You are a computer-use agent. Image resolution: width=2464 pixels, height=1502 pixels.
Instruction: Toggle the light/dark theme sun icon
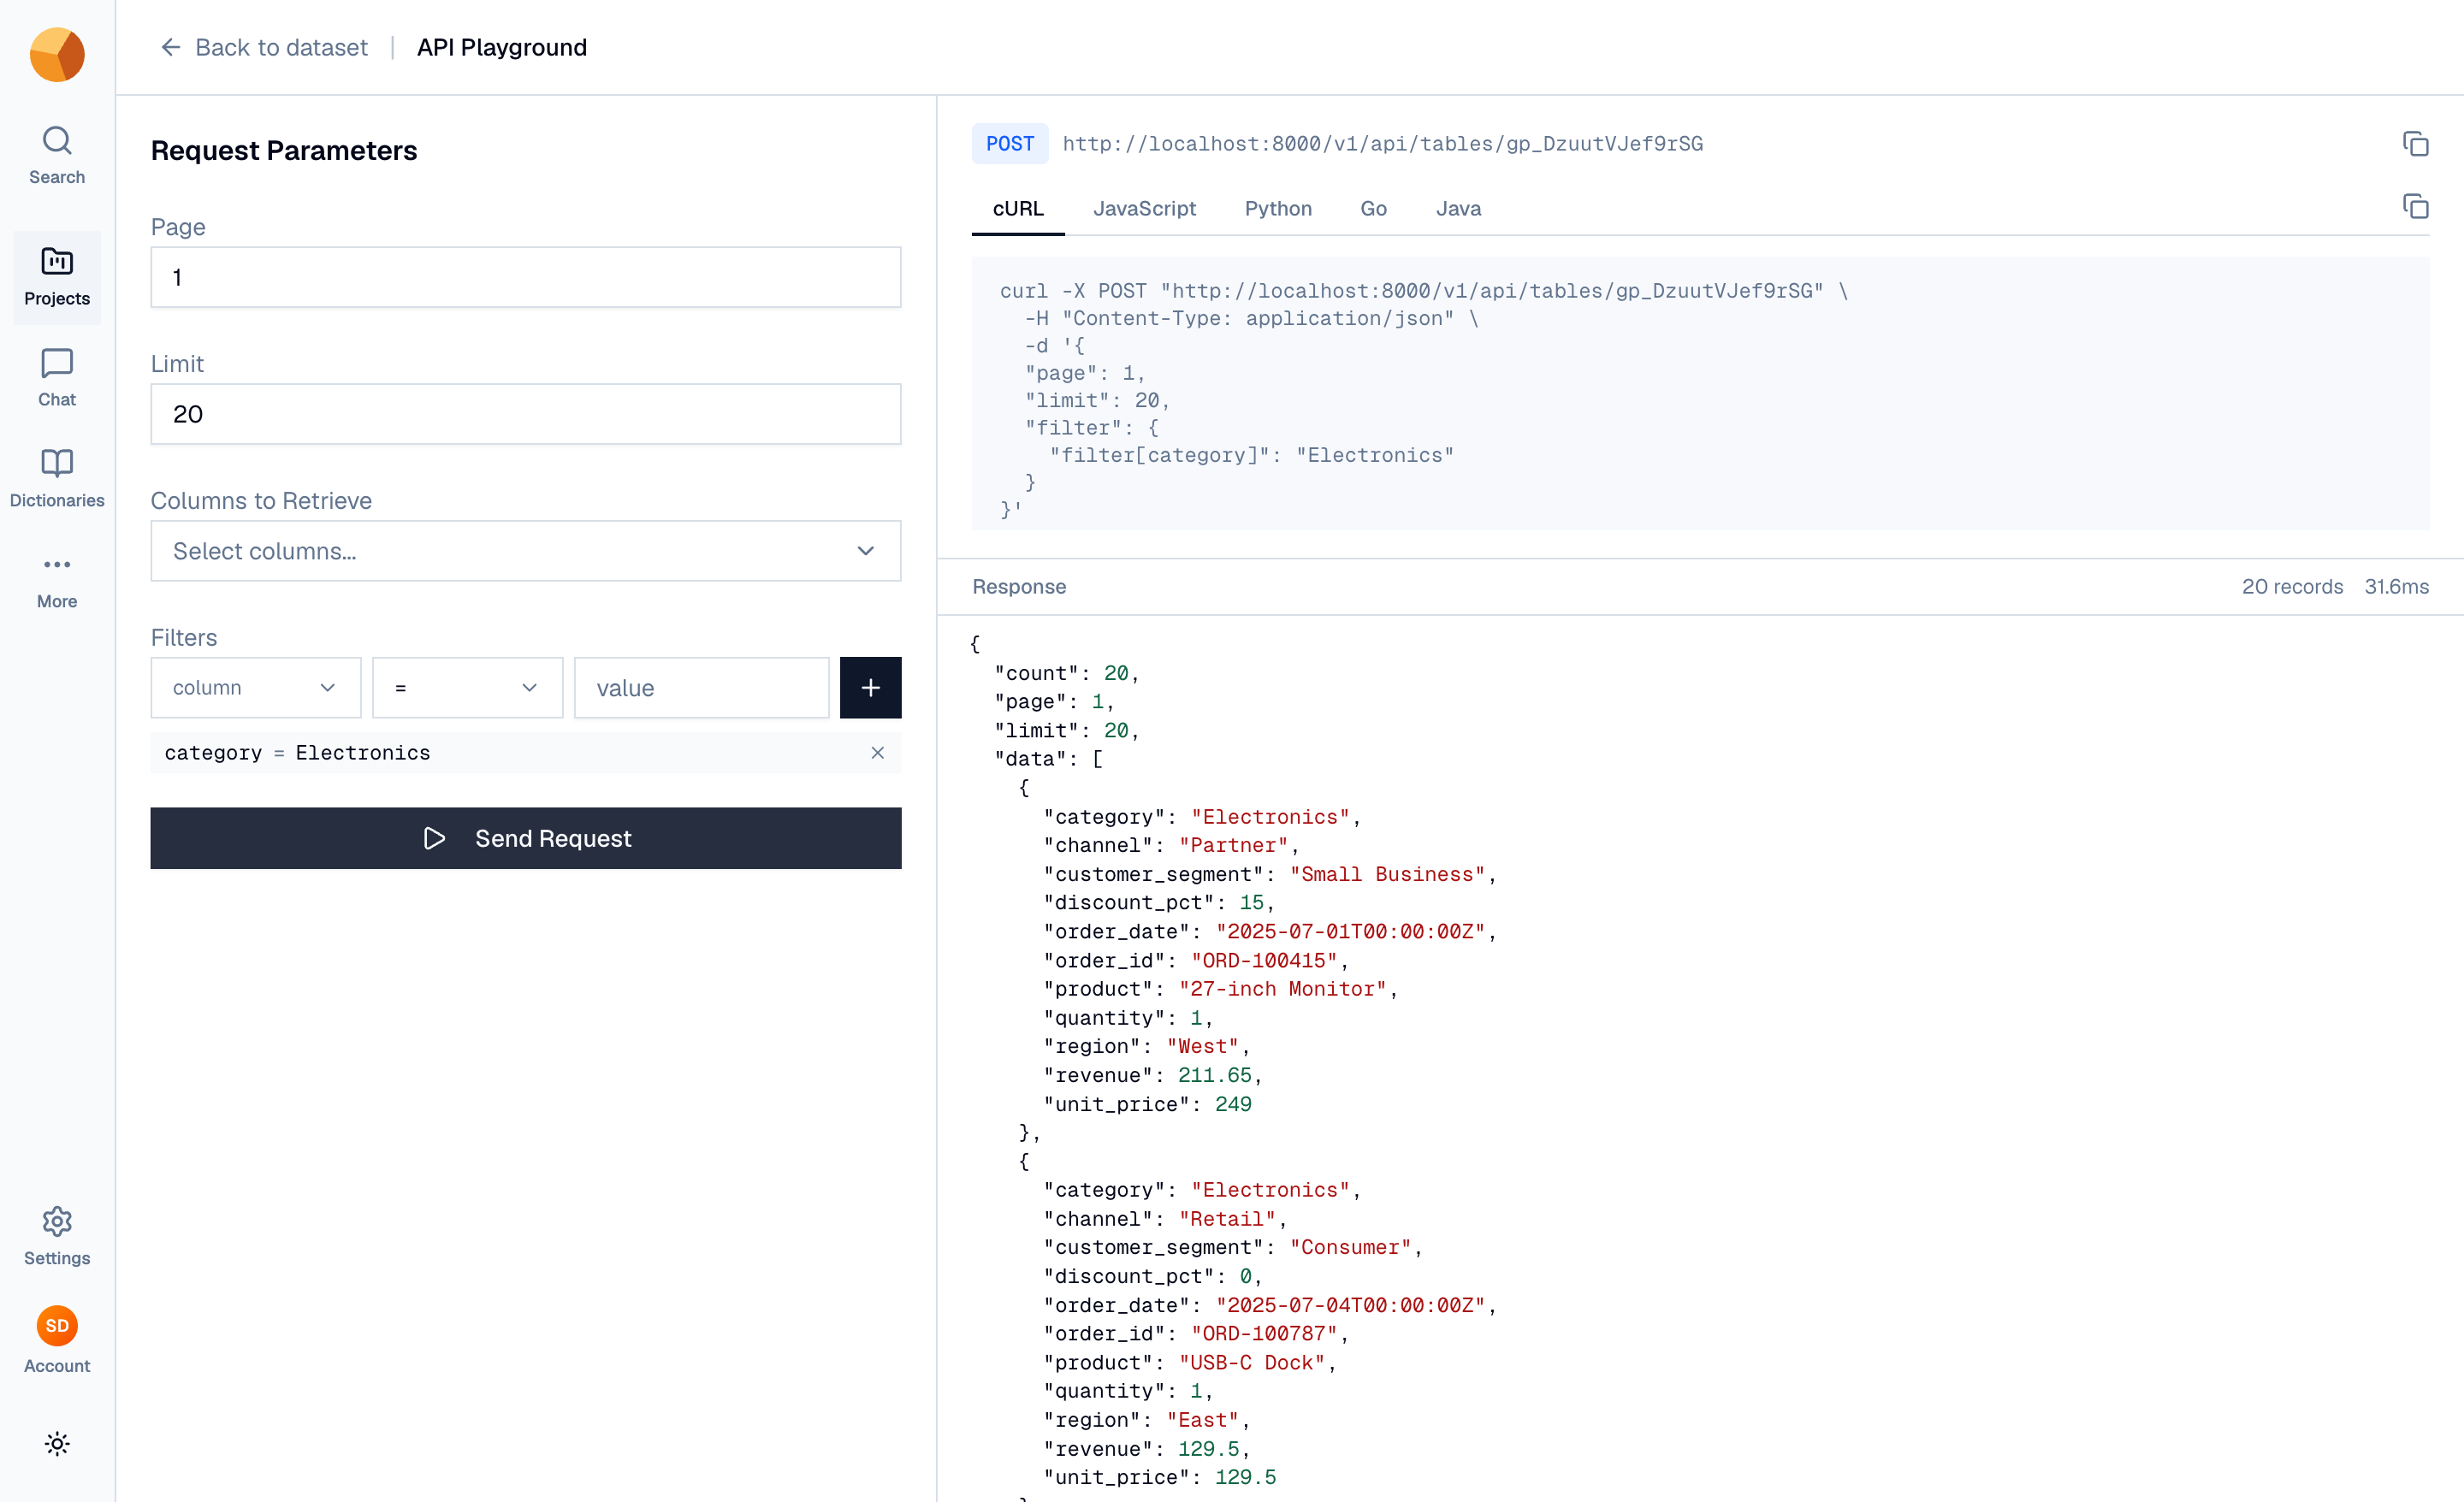(x=57, y=1443)
